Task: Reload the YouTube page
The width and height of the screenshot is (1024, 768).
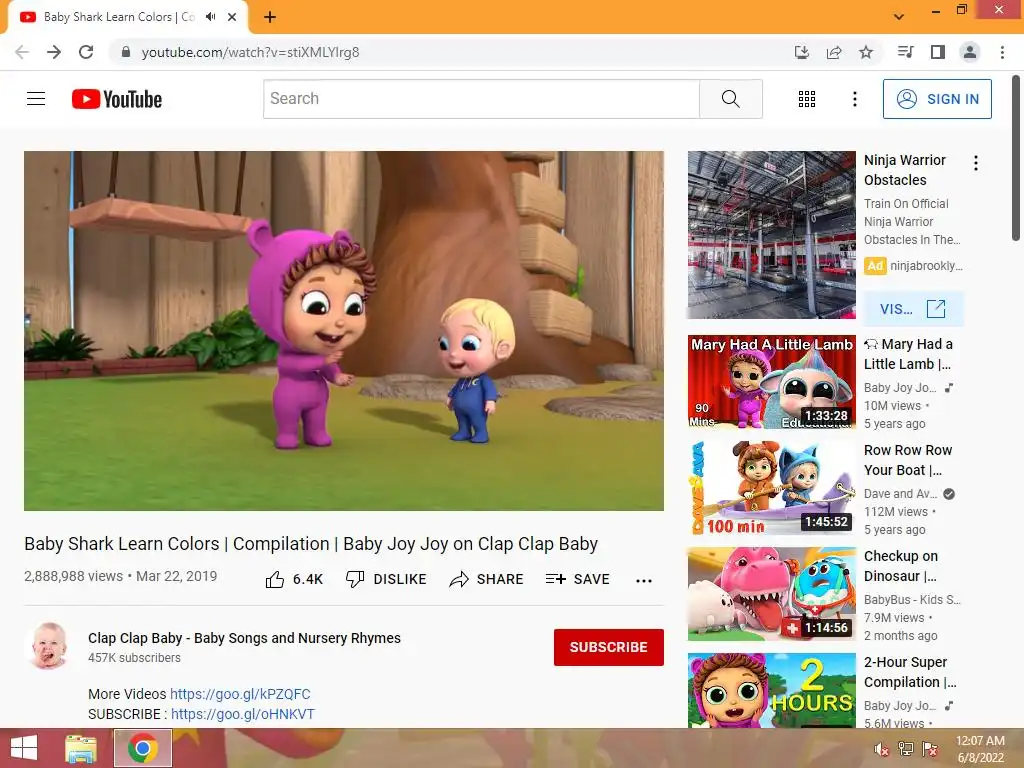Action: [x=86, y=52]
